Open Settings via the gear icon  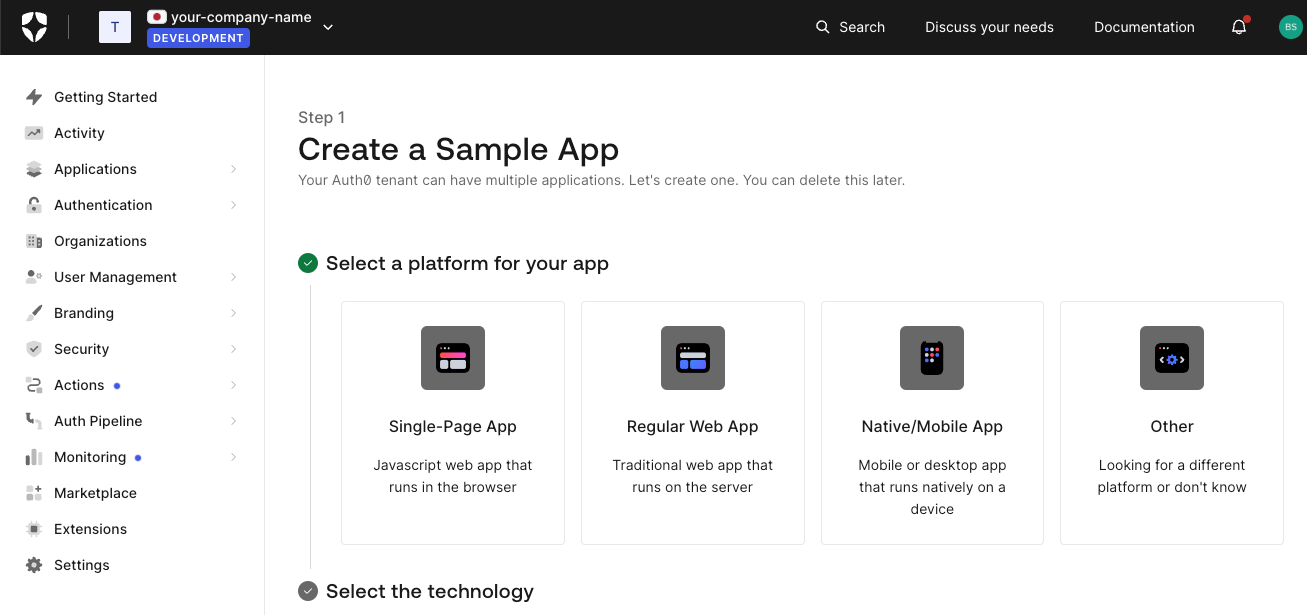point(34,565)
